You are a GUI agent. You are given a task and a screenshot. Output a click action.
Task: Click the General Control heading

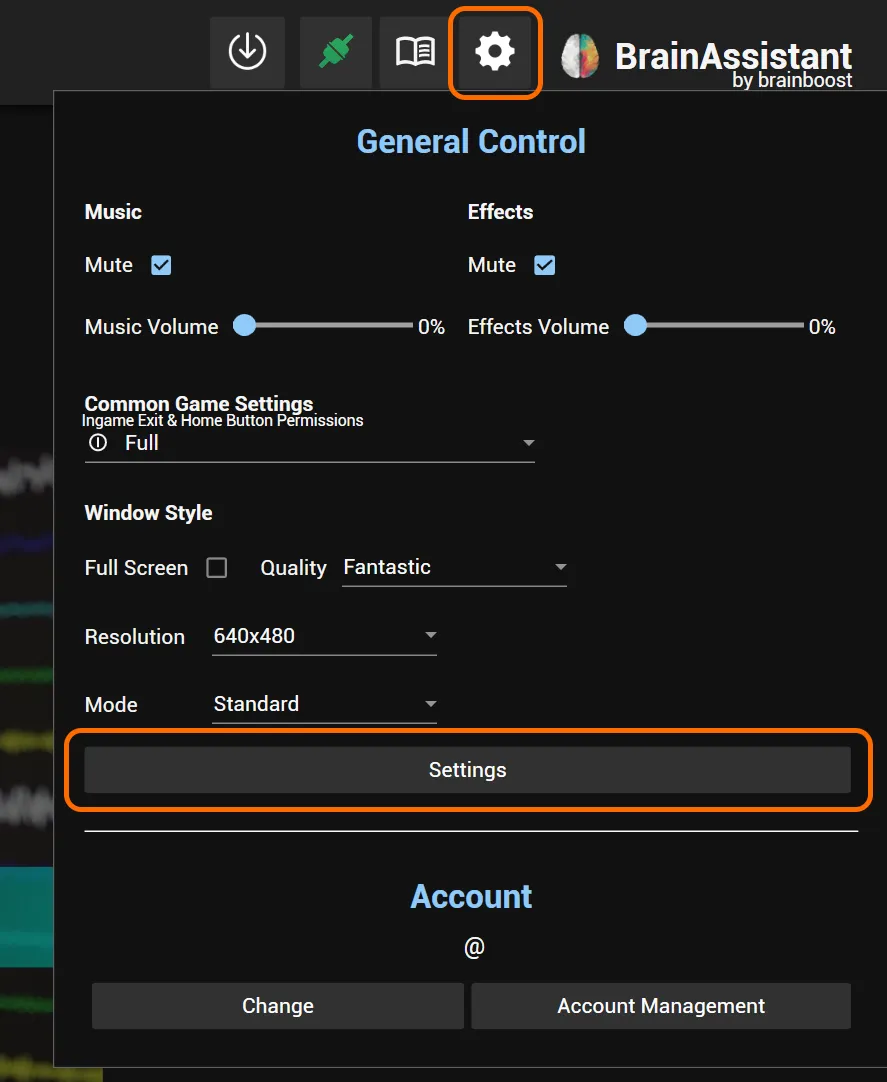pyautogui.click(x=471, y=141)
